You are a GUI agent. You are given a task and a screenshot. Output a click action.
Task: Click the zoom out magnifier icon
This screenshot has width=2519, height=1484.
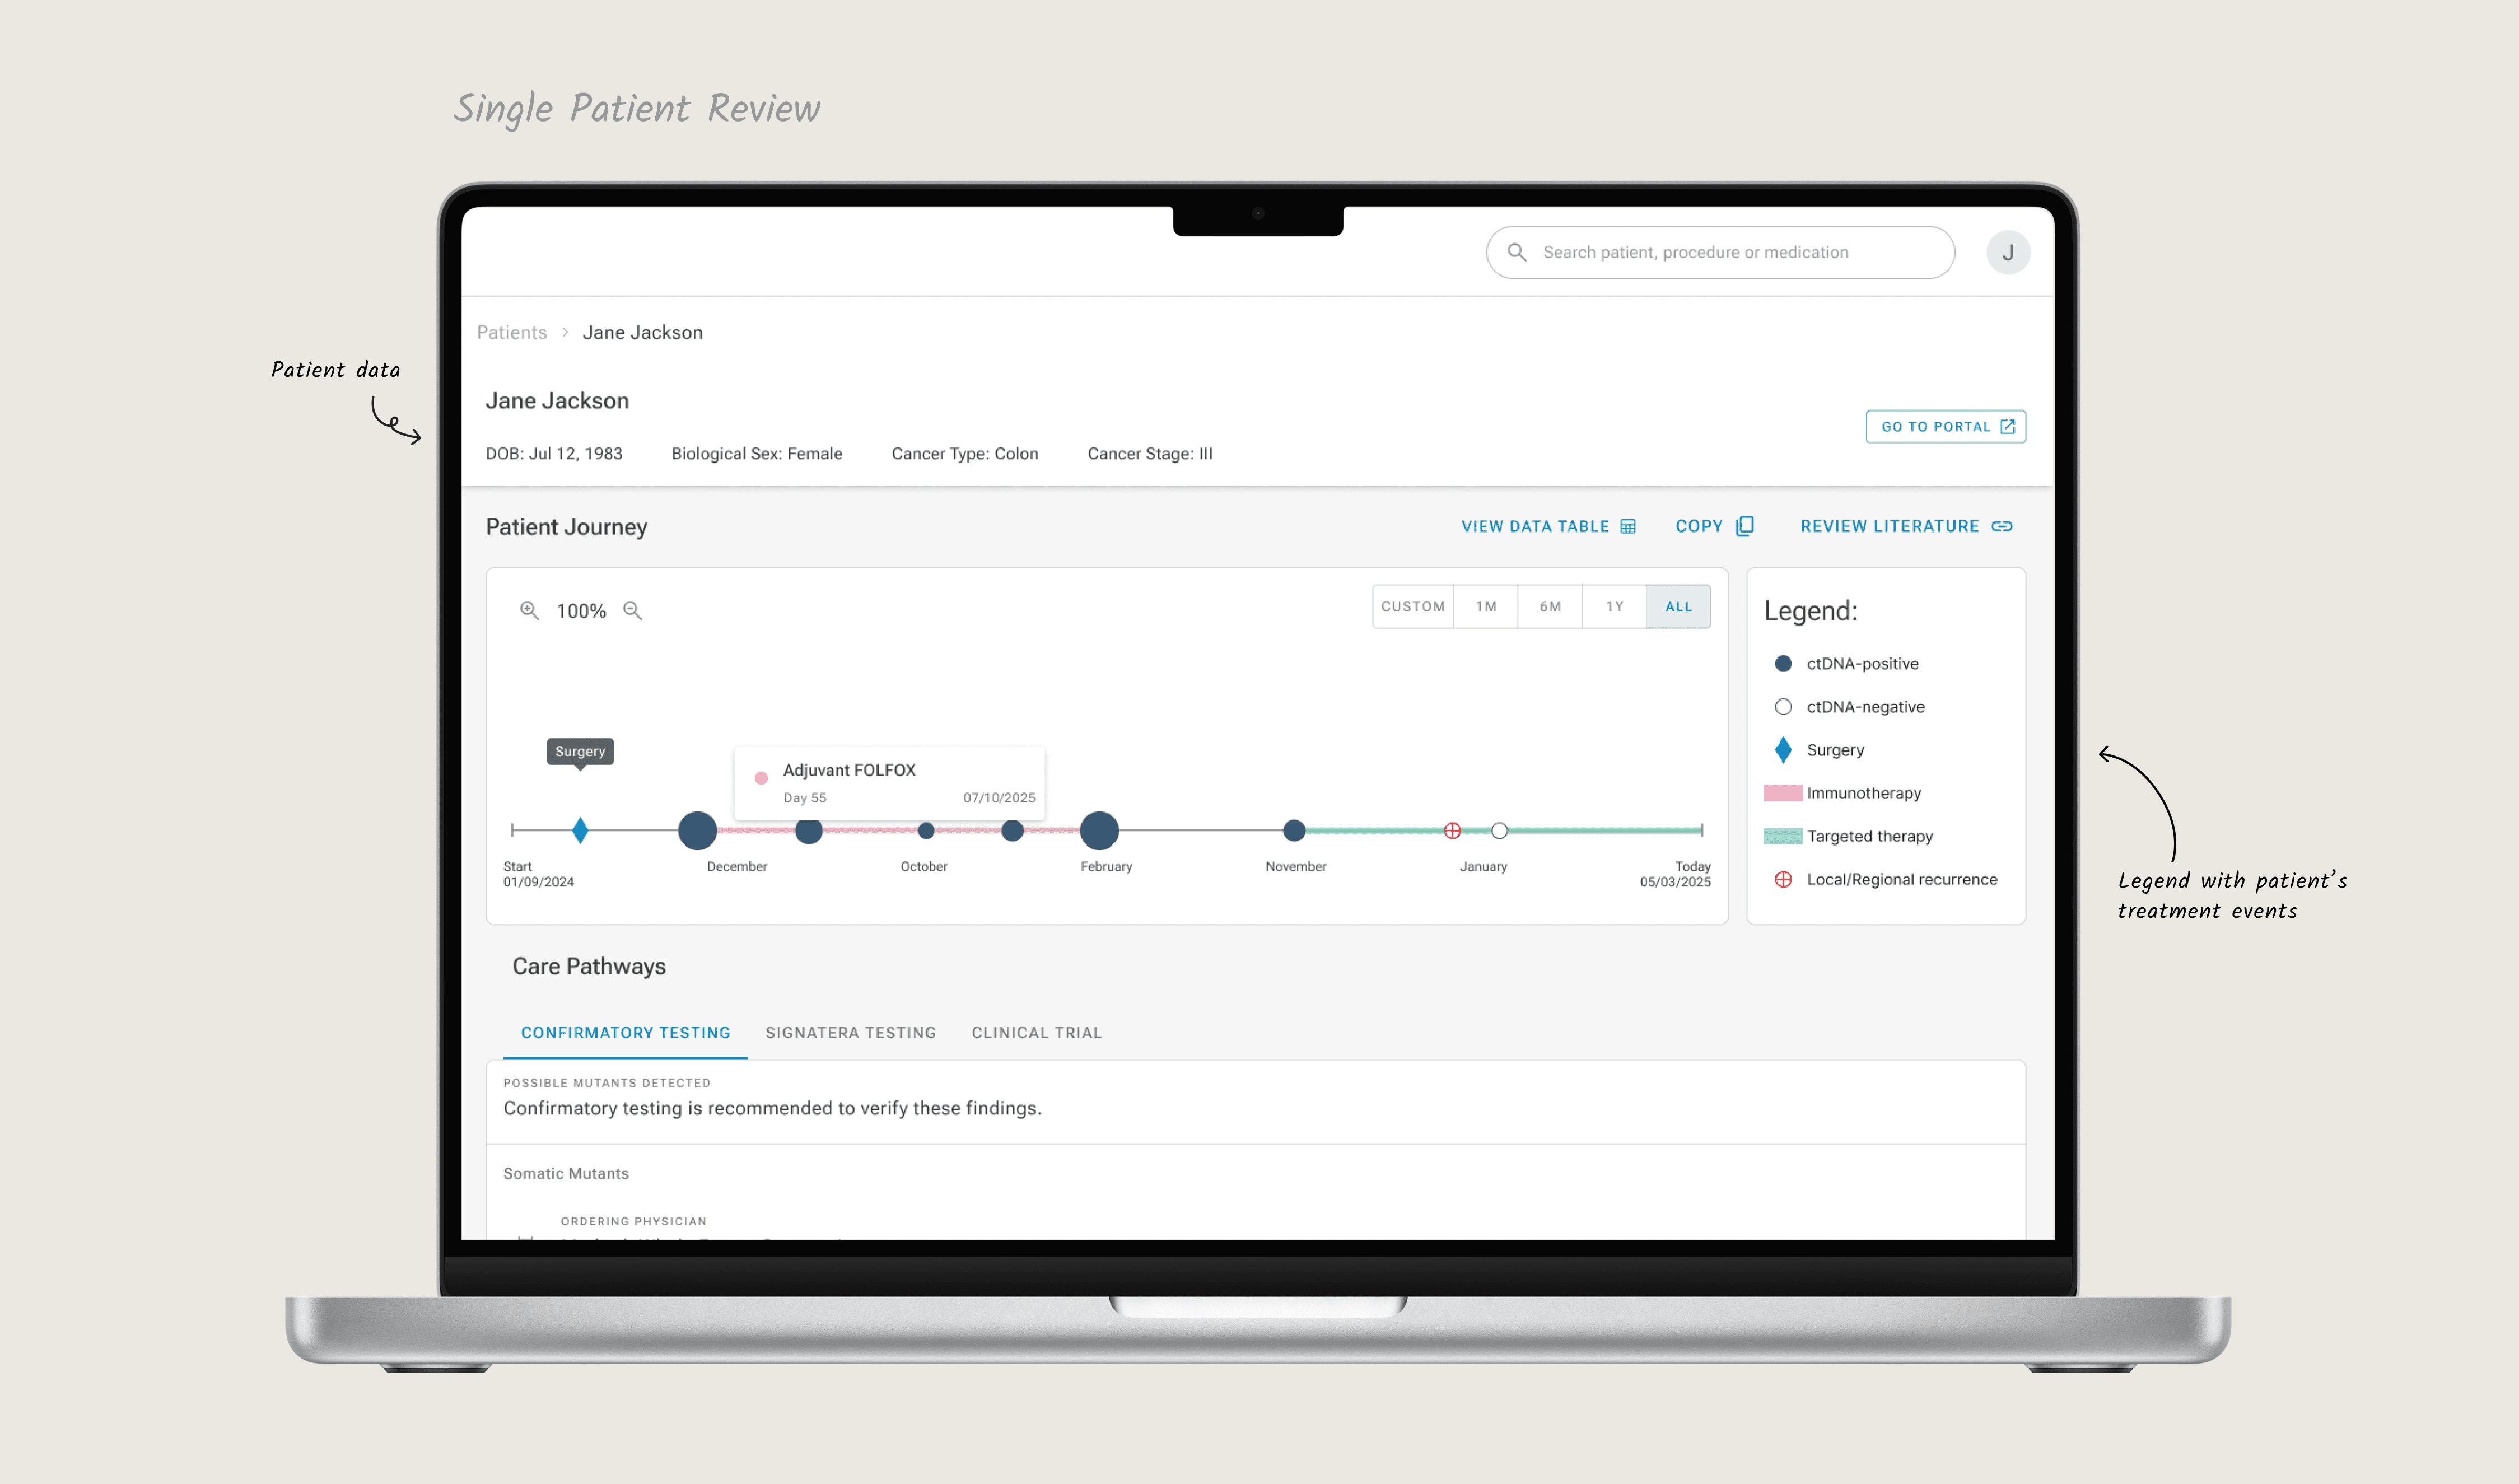632,610
